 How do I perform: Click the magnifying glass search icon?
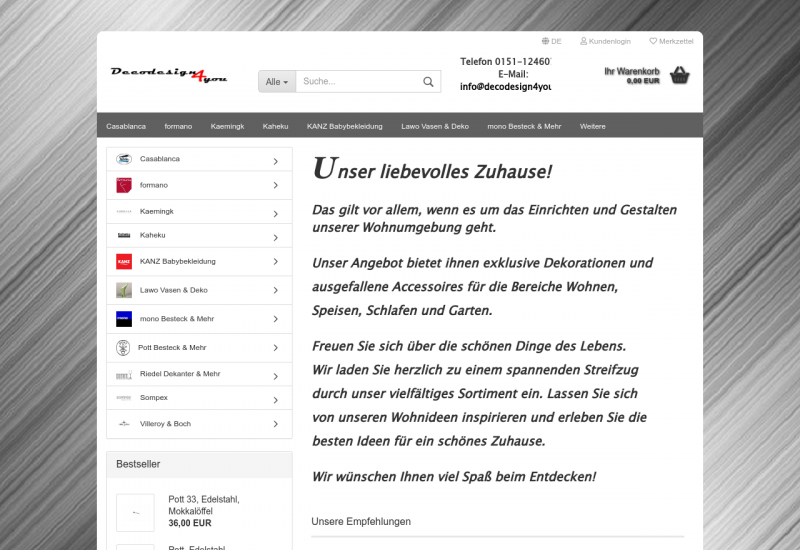pos(428,82)
